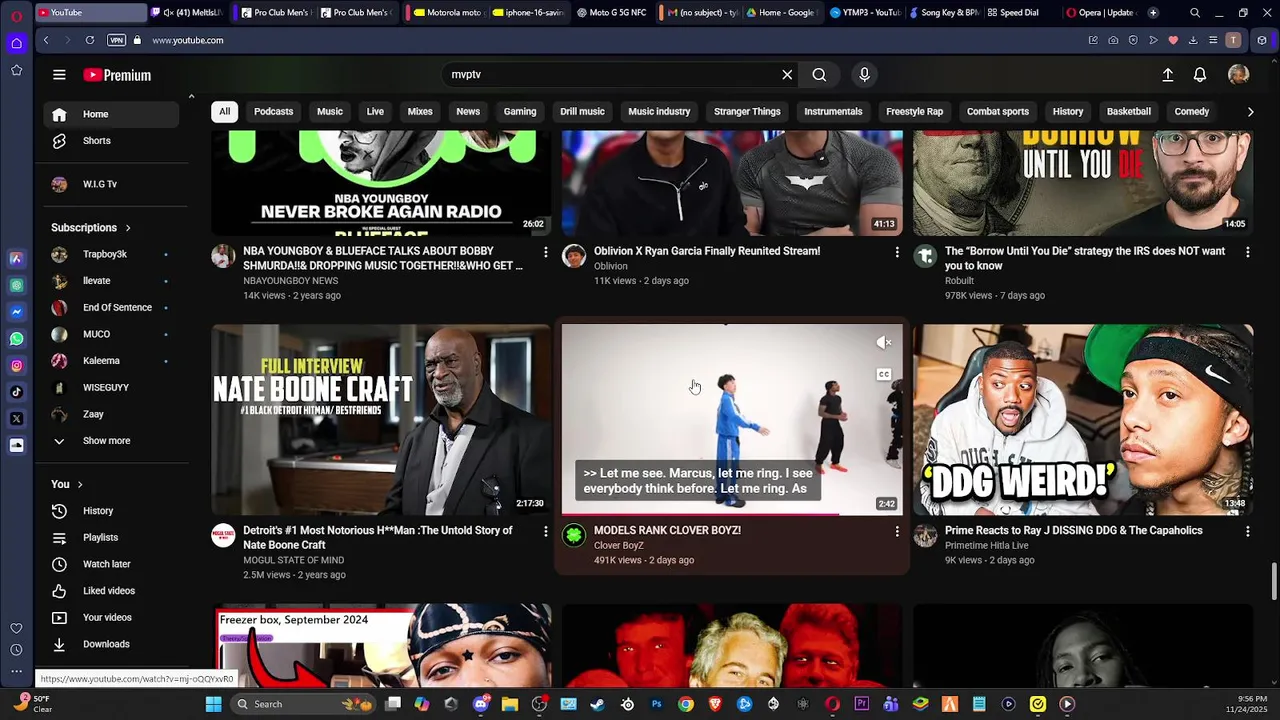Unmute the Models Rank Clover Boyz preview
The height and width of the screenshot is (720, 1280).
tap(884, 343)
